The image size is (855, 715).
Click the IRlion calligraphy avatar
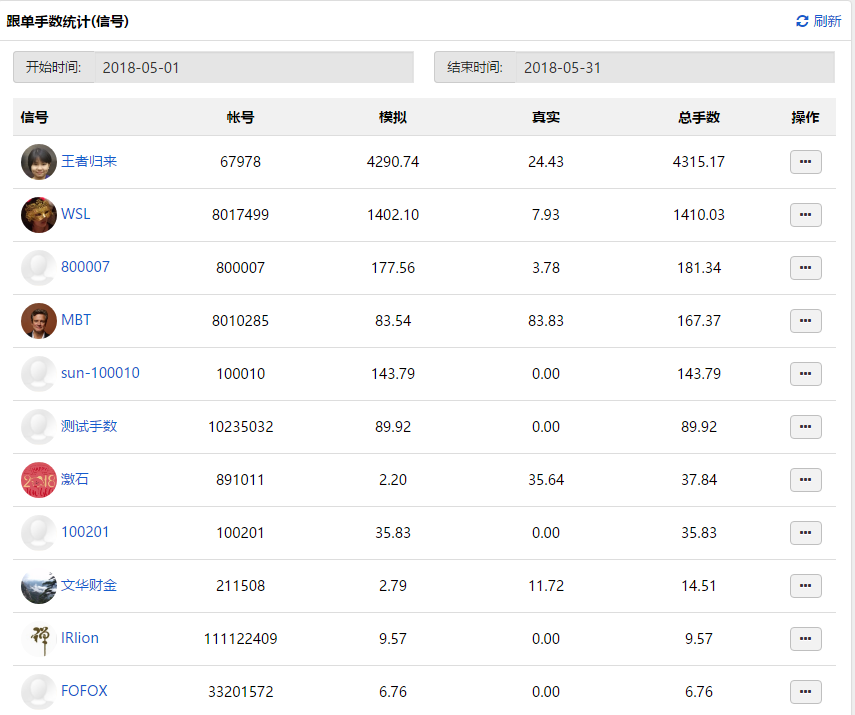tap(39, 638)
